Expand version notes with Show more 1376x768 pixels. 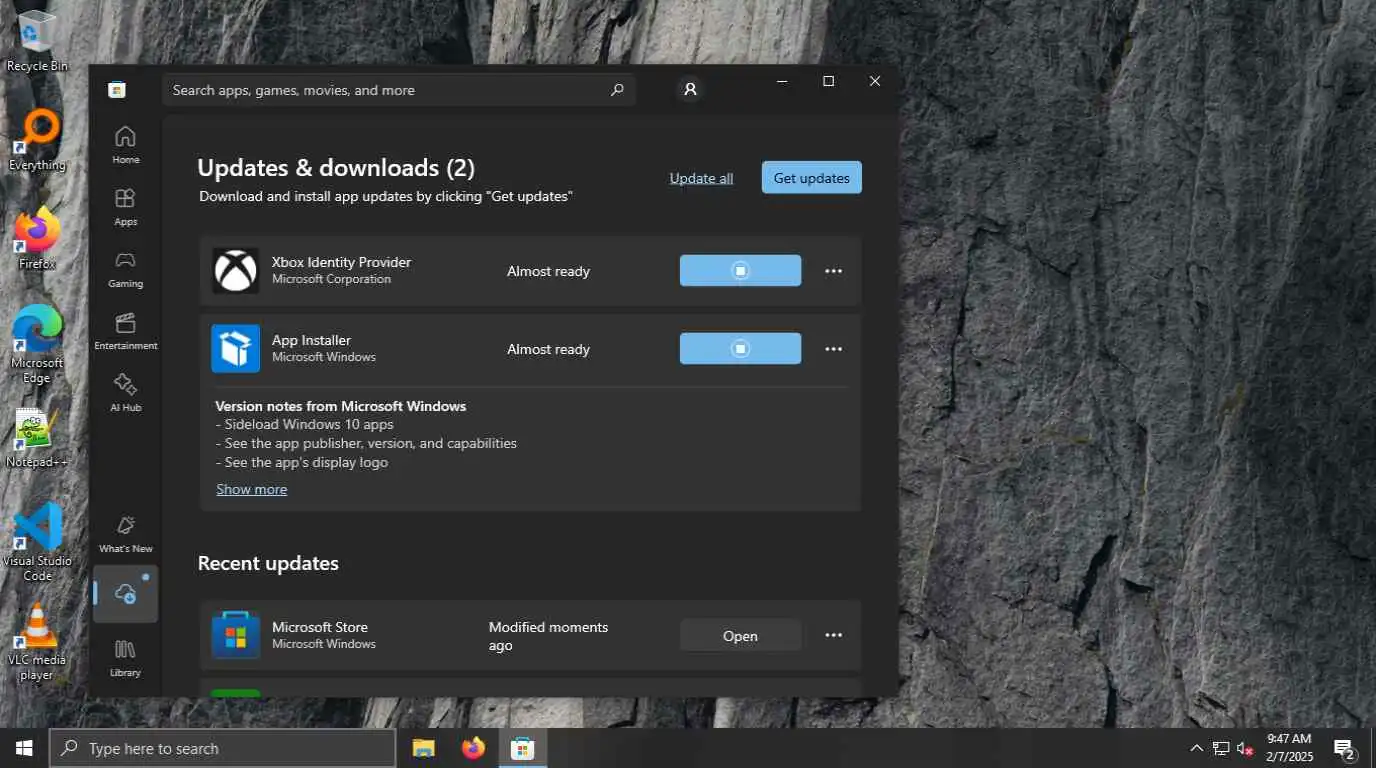251,489
